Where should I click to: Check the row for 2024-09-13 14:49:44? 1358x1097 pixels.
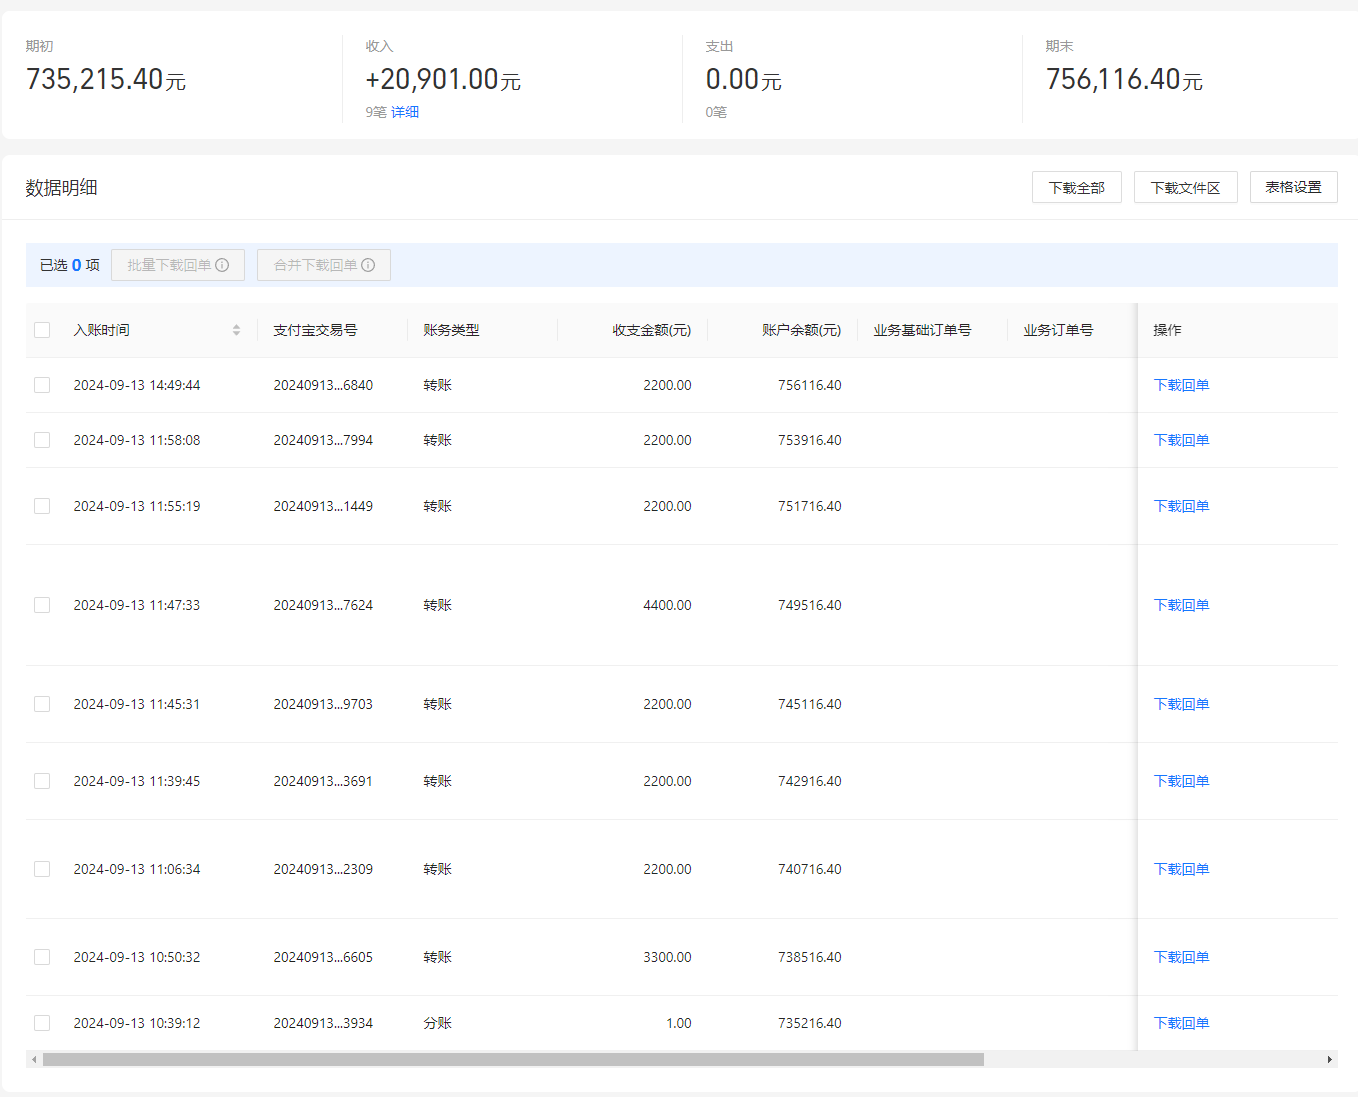(x=42, y=385)
